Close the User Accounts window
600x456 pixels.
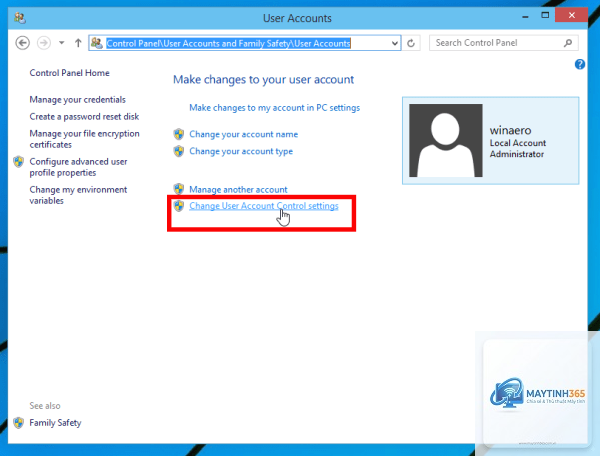(571, 15)
